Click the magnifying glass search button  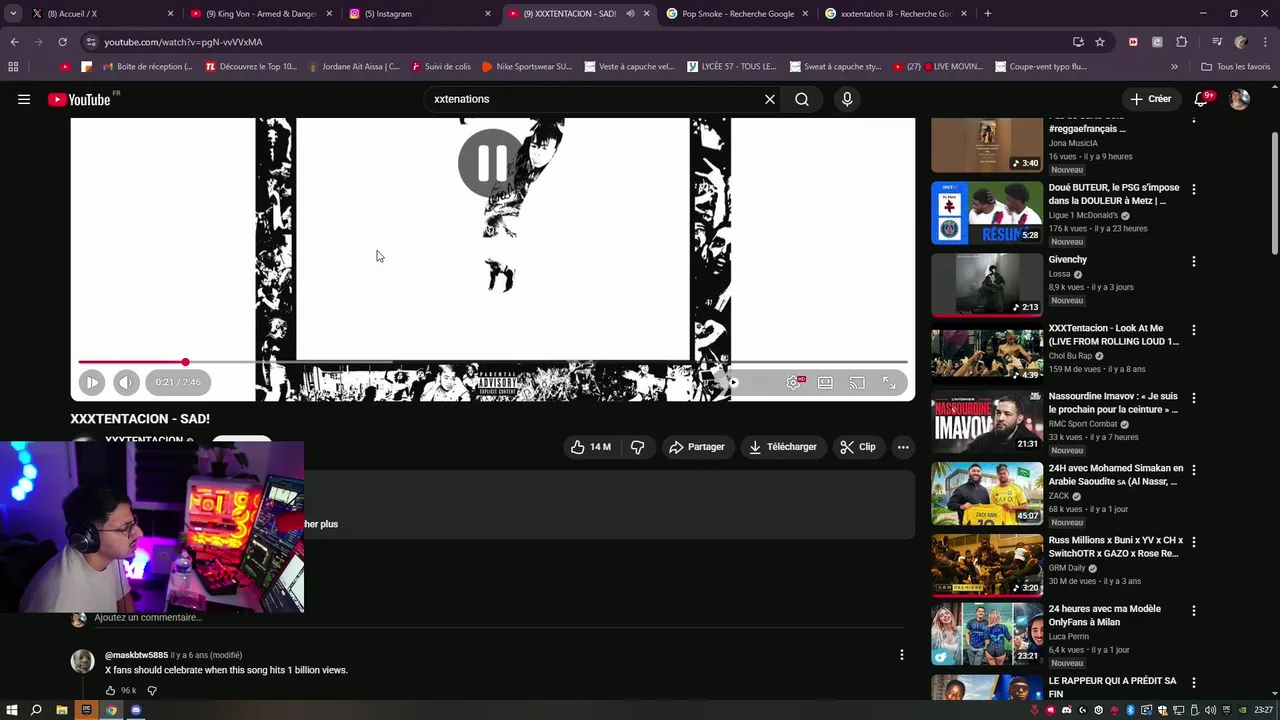coord(802,99)
